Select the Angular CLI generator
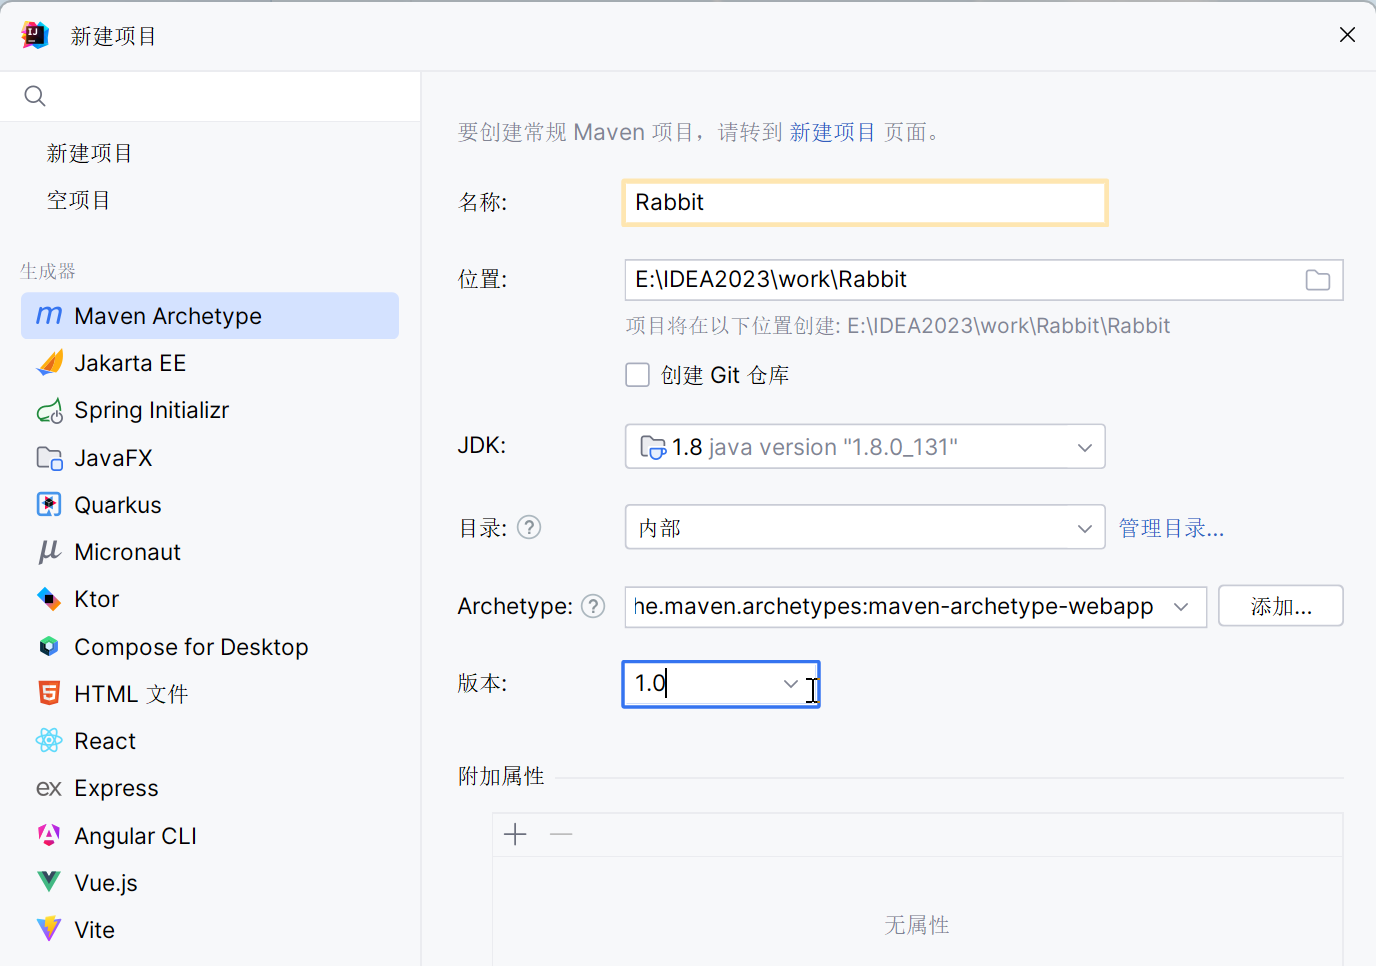 210,835
